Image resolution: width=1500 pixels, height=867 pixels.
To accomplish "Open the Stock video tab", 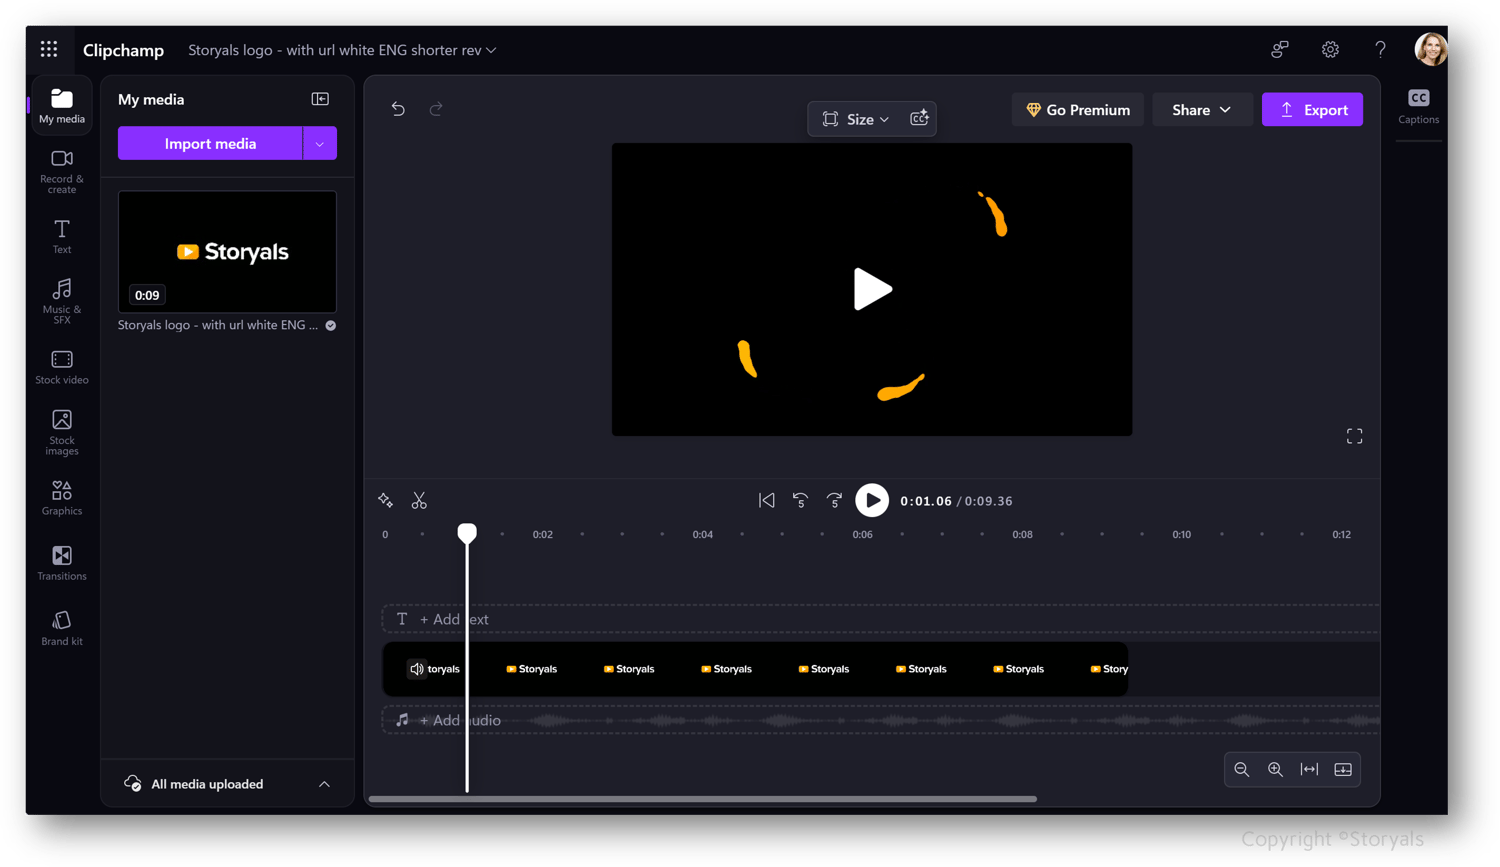I will click(x=61, y=366).
